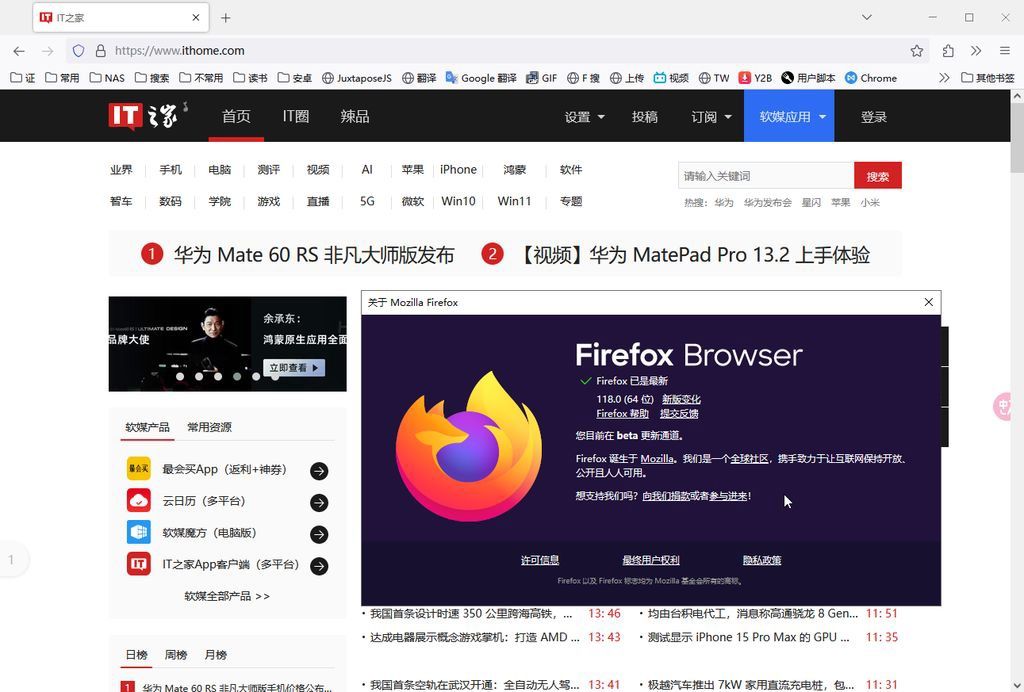Open the 许可信息 link
This screenshot has width=1024, height=692.
coord(540,560)
